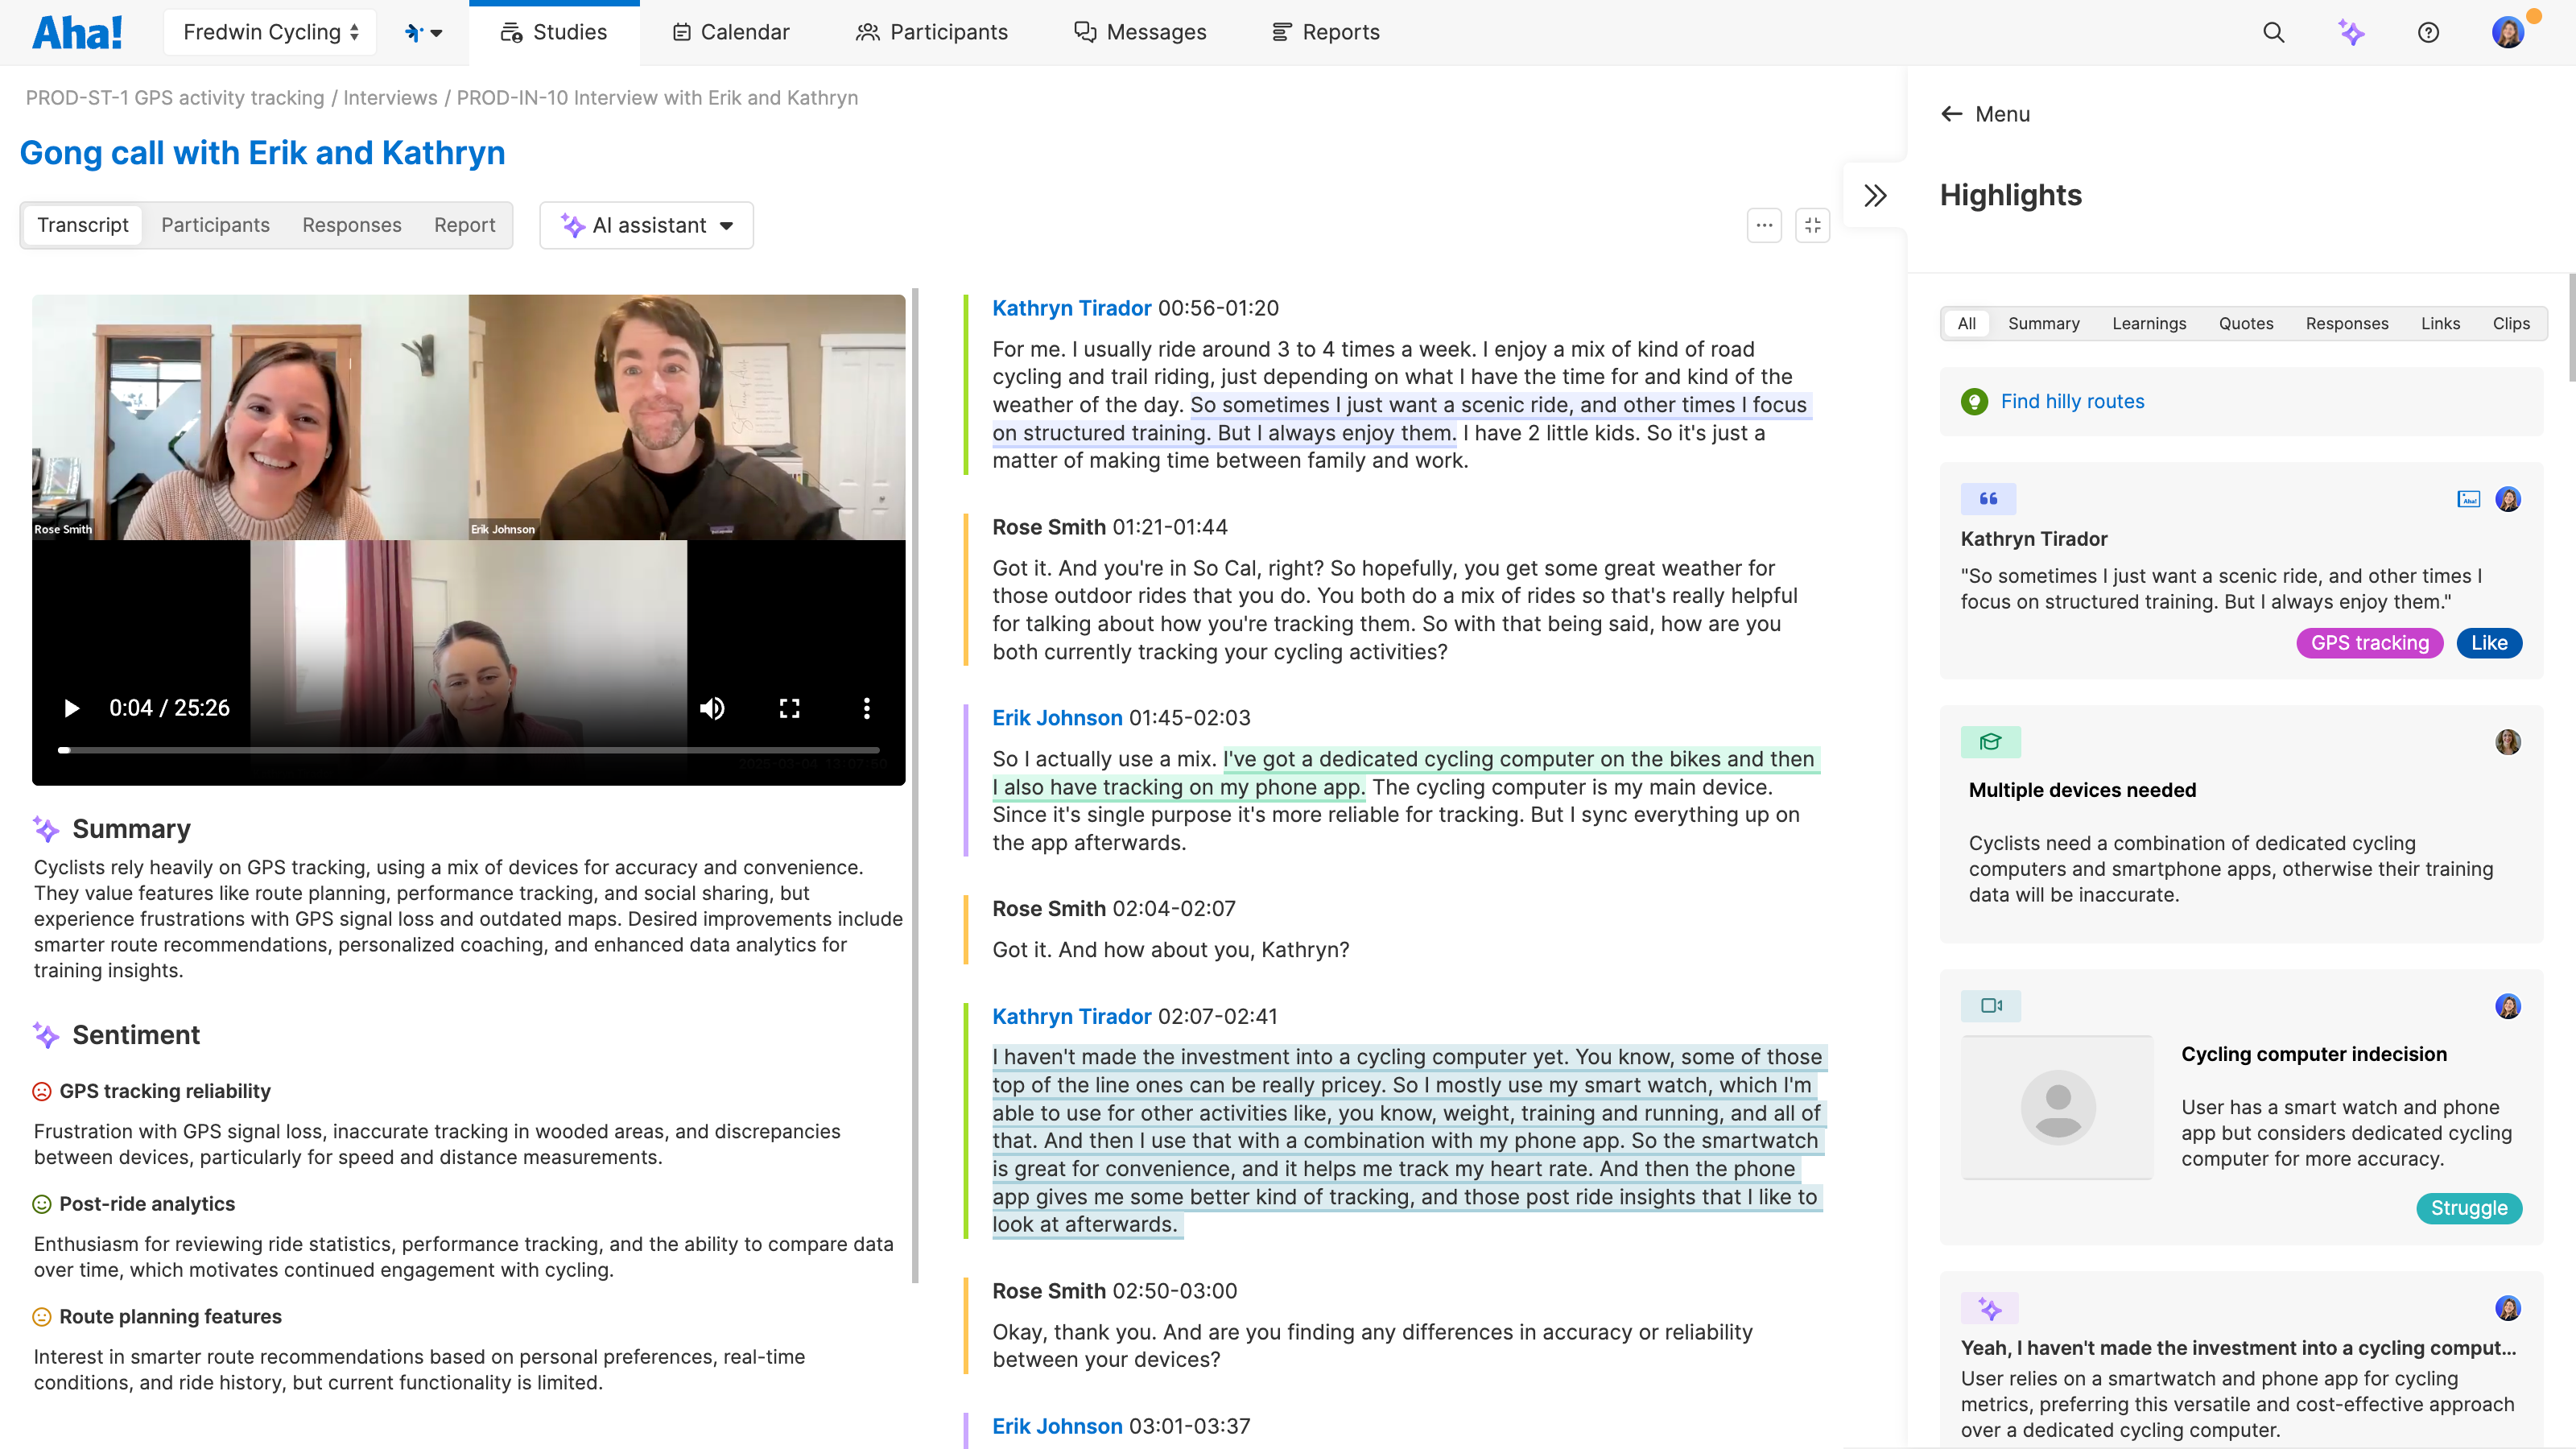Open the help question mark icon
The image size is (2576, 1449).
2428,32
